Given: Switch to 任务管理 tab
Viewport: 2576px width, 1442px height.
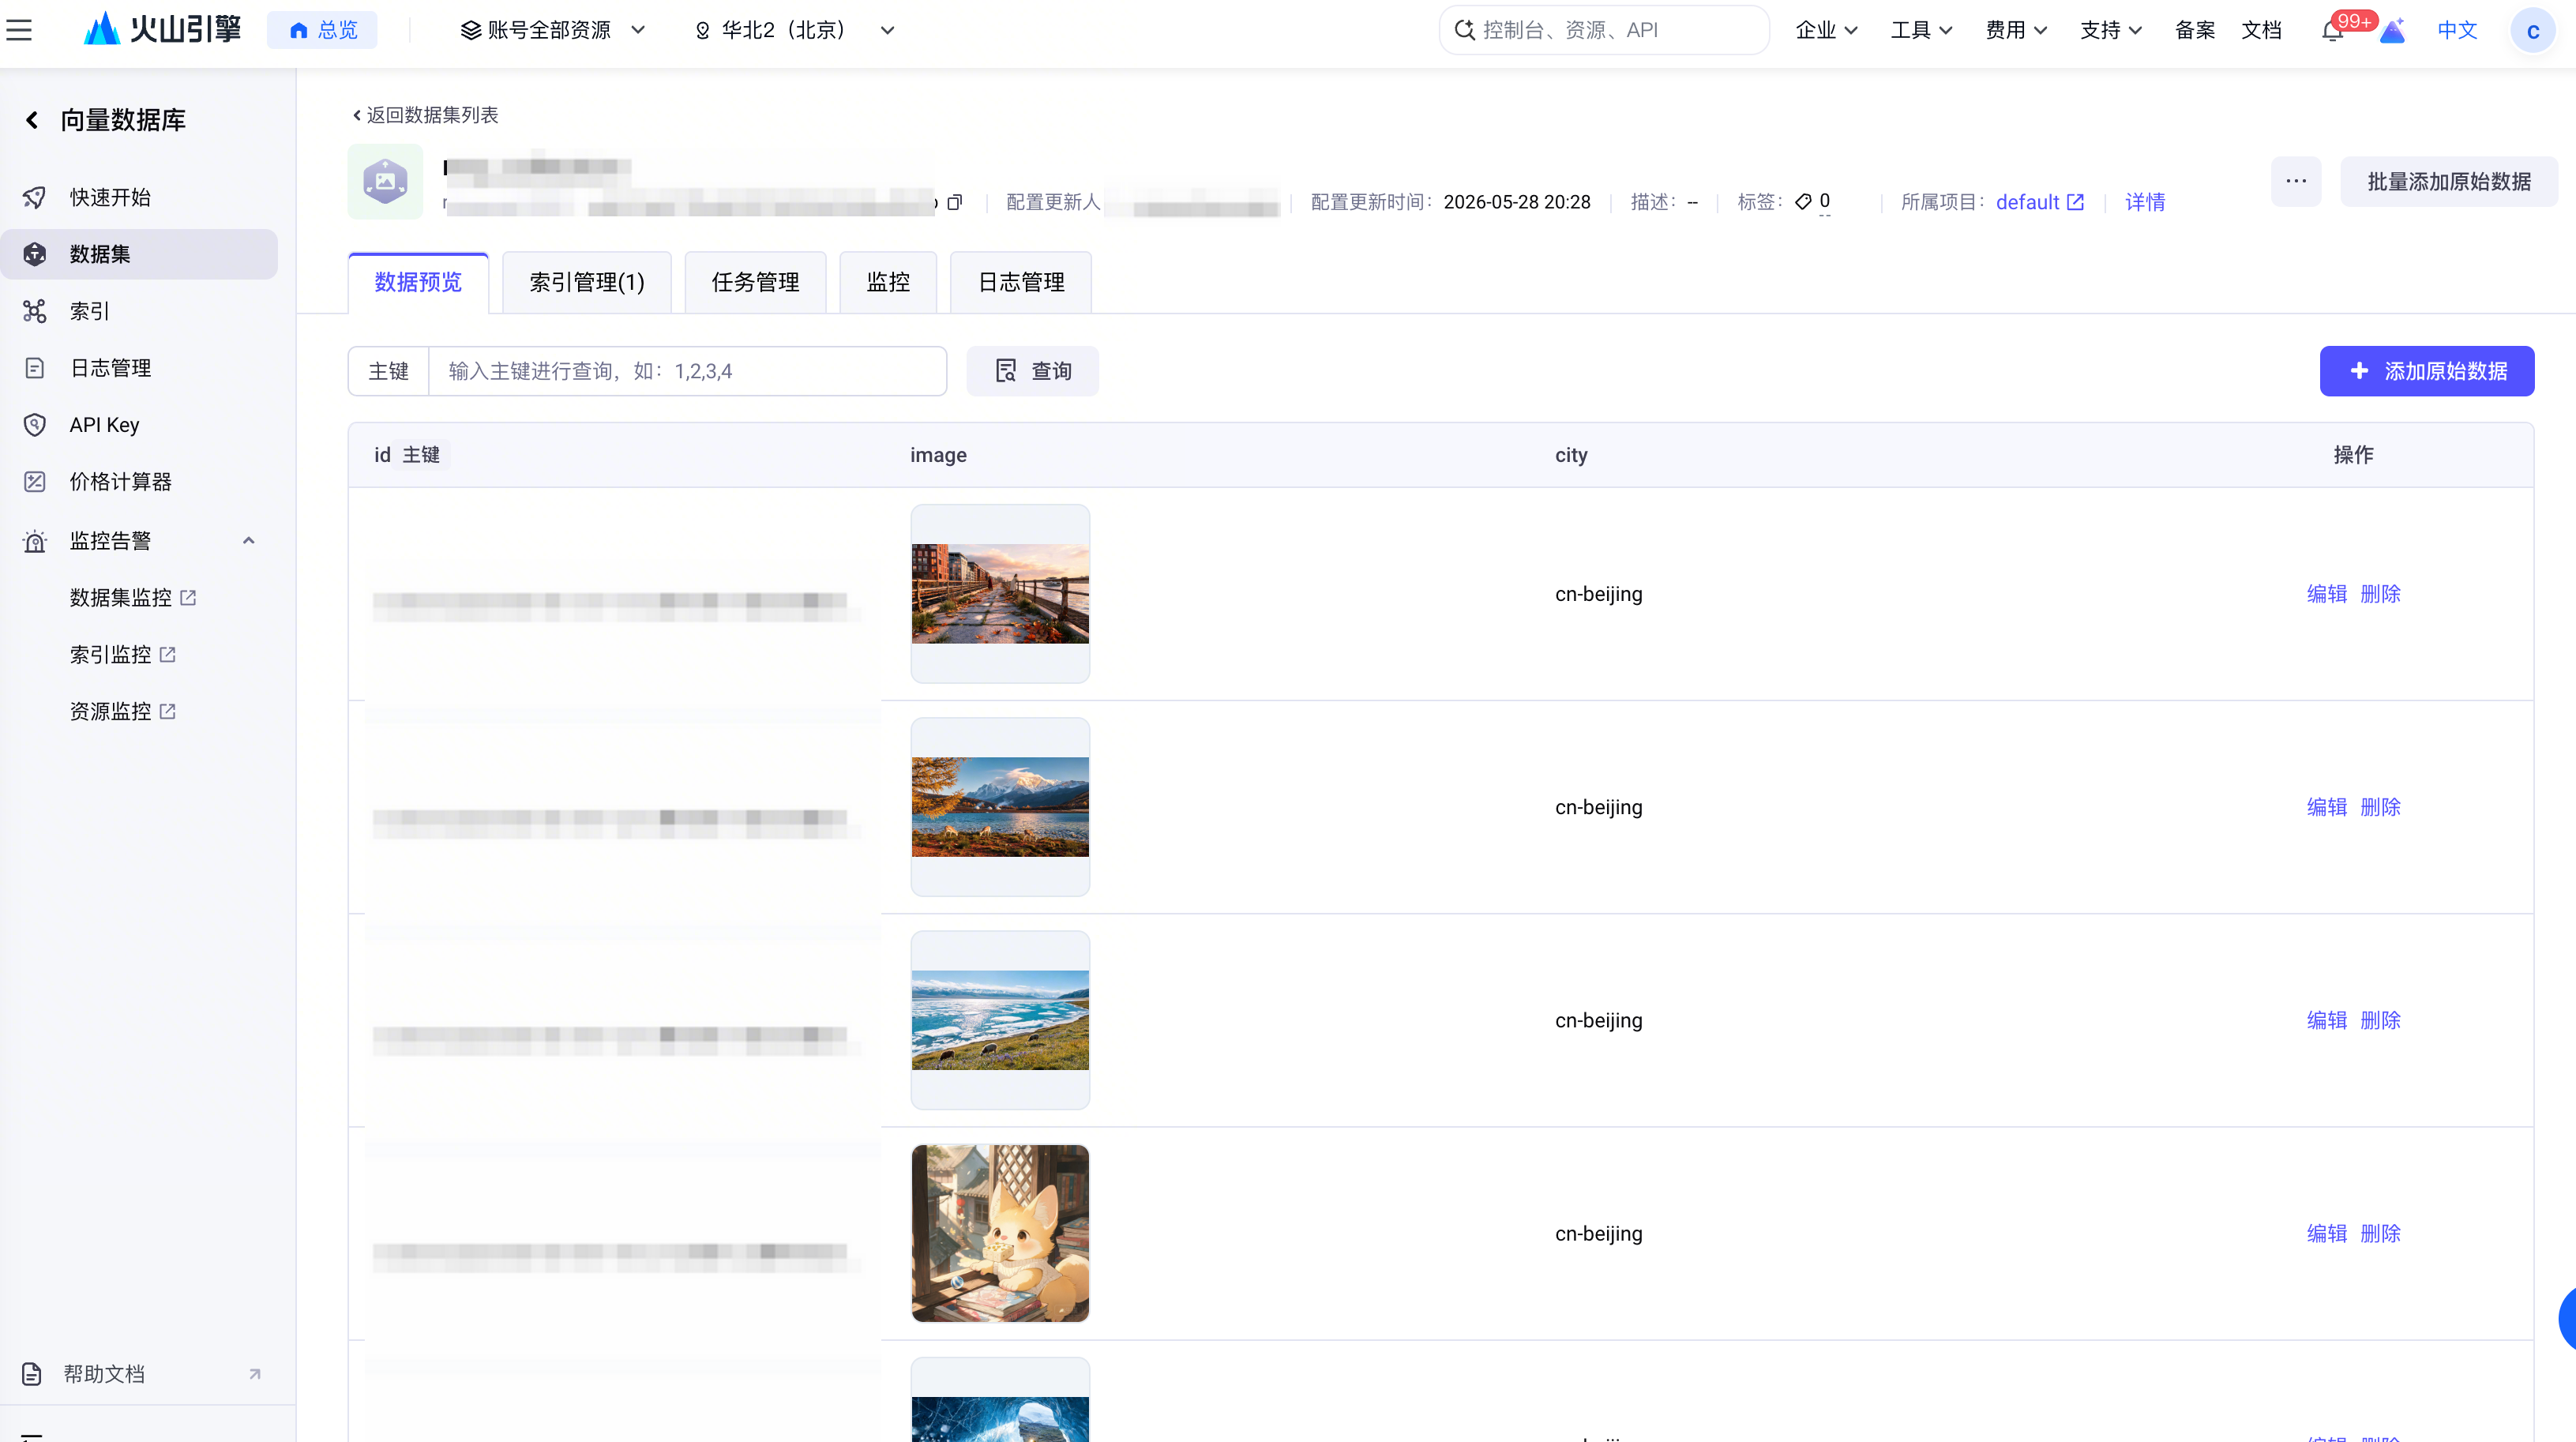Looking at the screenshot, I should [755, 282].
